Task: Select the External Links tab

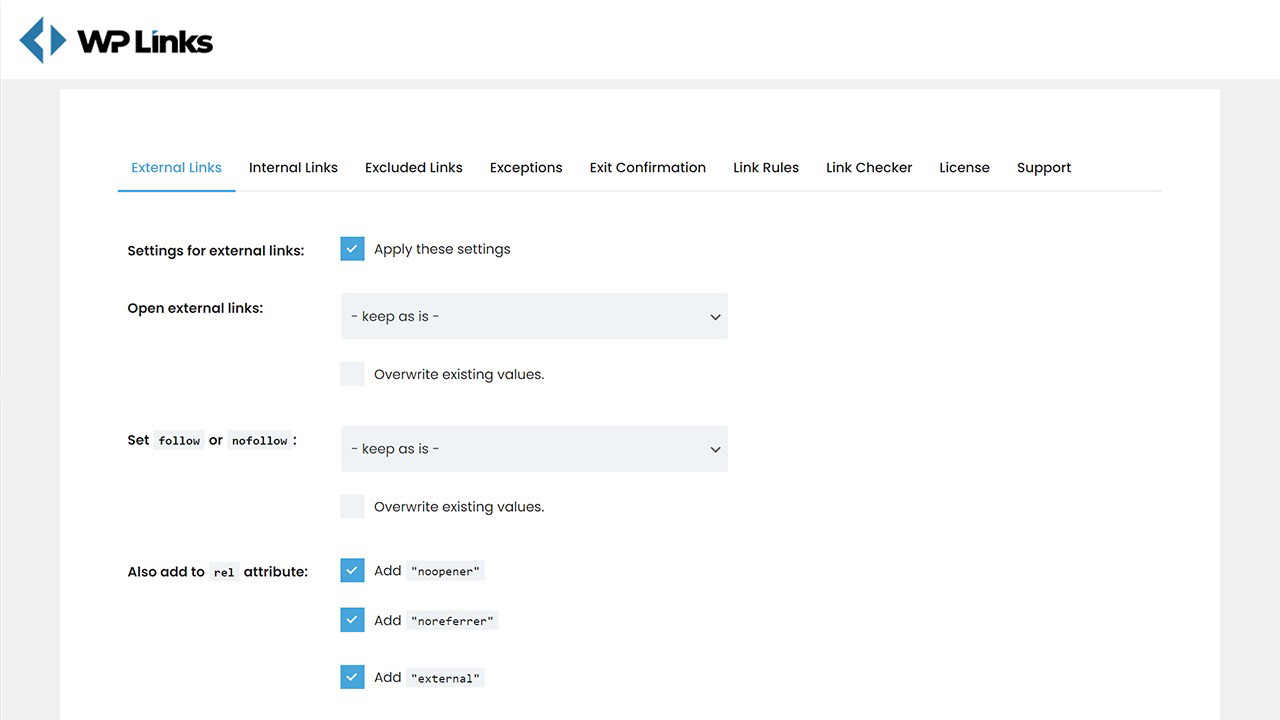Action: tap(176, 168)
